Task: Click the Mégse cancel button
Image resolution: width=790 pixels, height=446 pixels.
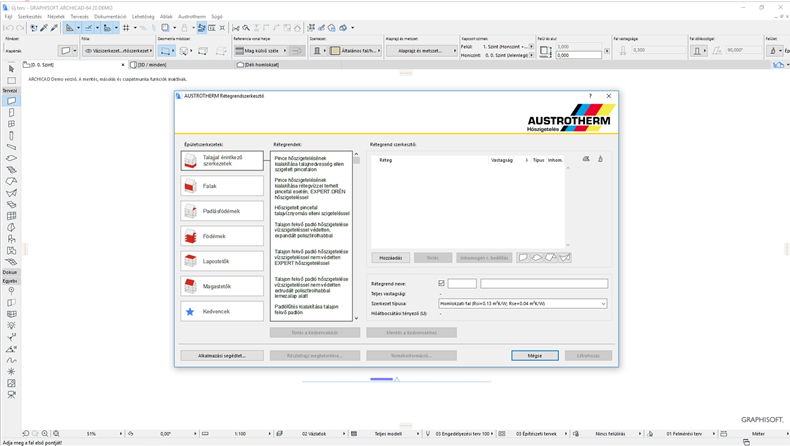Action: click(535, 355)
